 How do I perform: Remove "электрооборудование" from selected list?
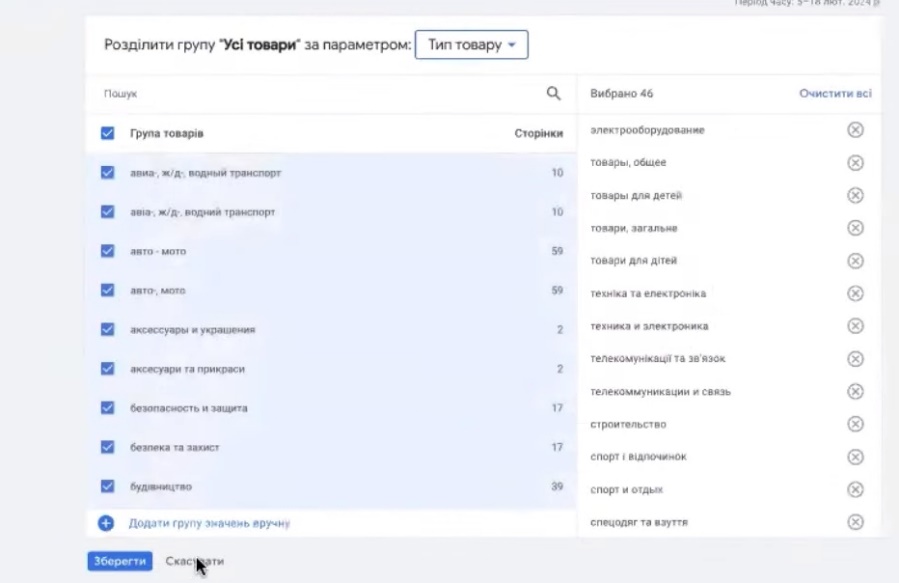pyautogui.click(x=855, y=130)
